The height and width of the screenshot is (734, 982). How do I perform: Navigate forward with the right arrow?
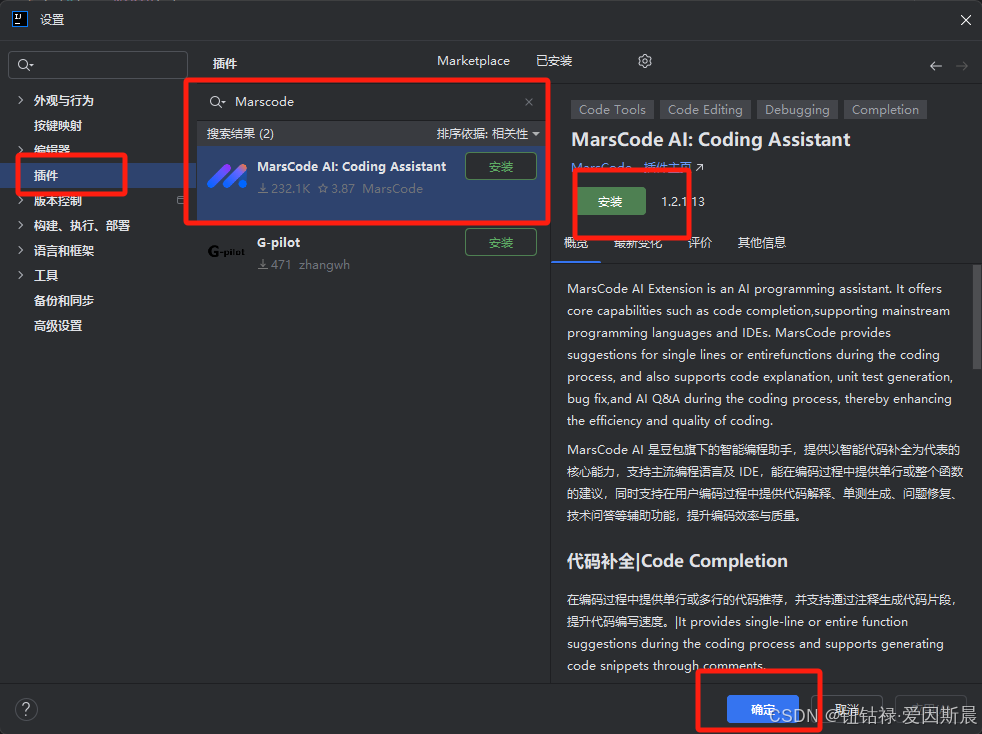coord(962,66)
